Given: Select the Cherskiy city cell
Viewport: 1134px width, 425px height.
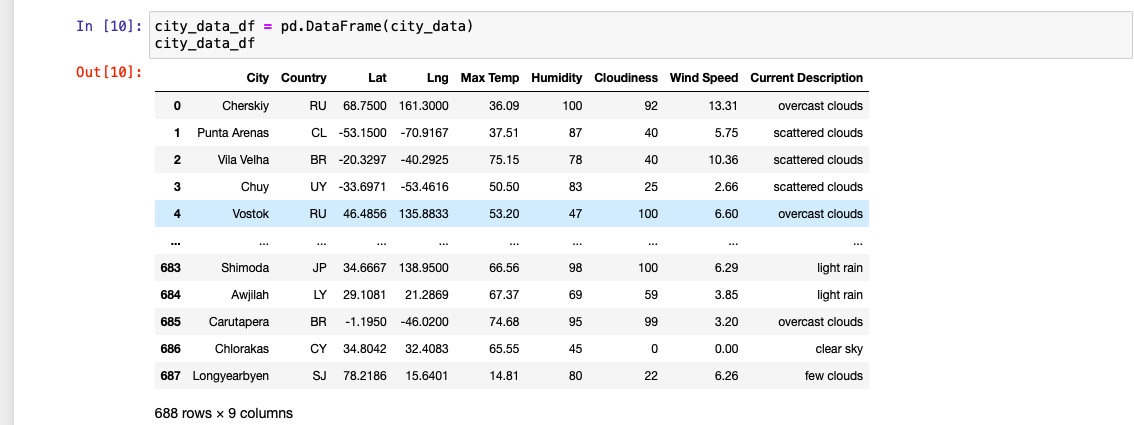Looking at the screenshot, I should coord(245,106).
